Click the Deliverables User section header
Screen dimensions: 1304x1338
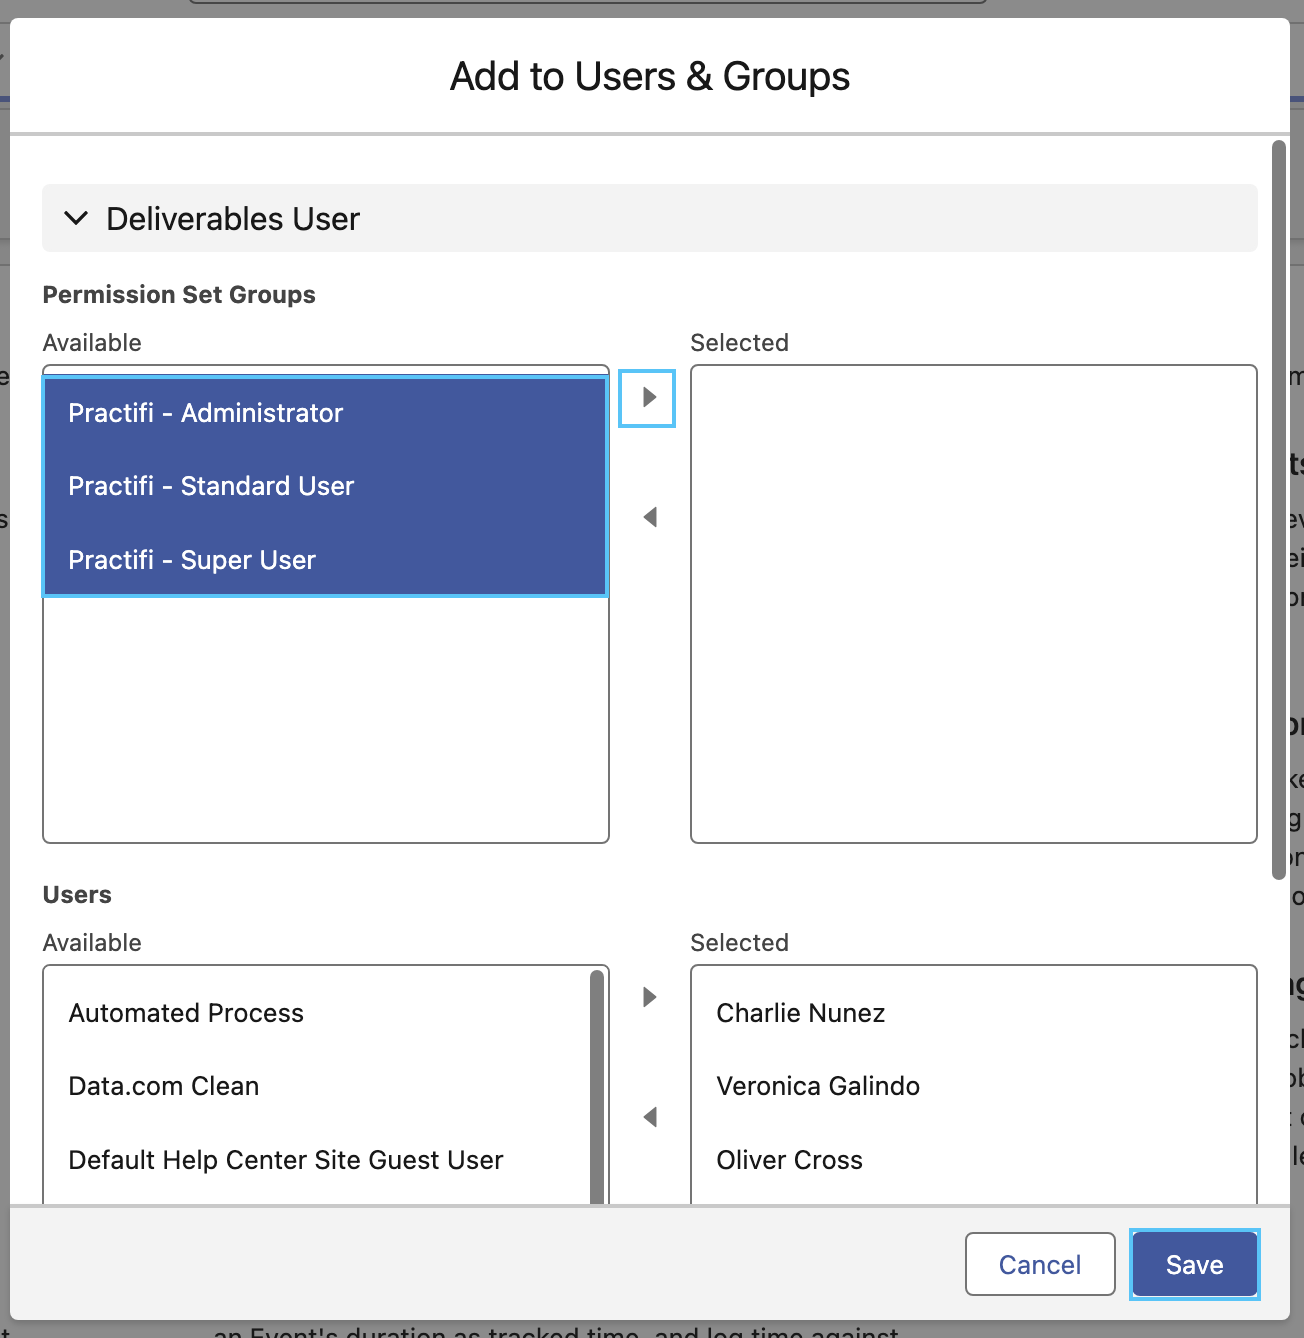click(x=649, y=218)
